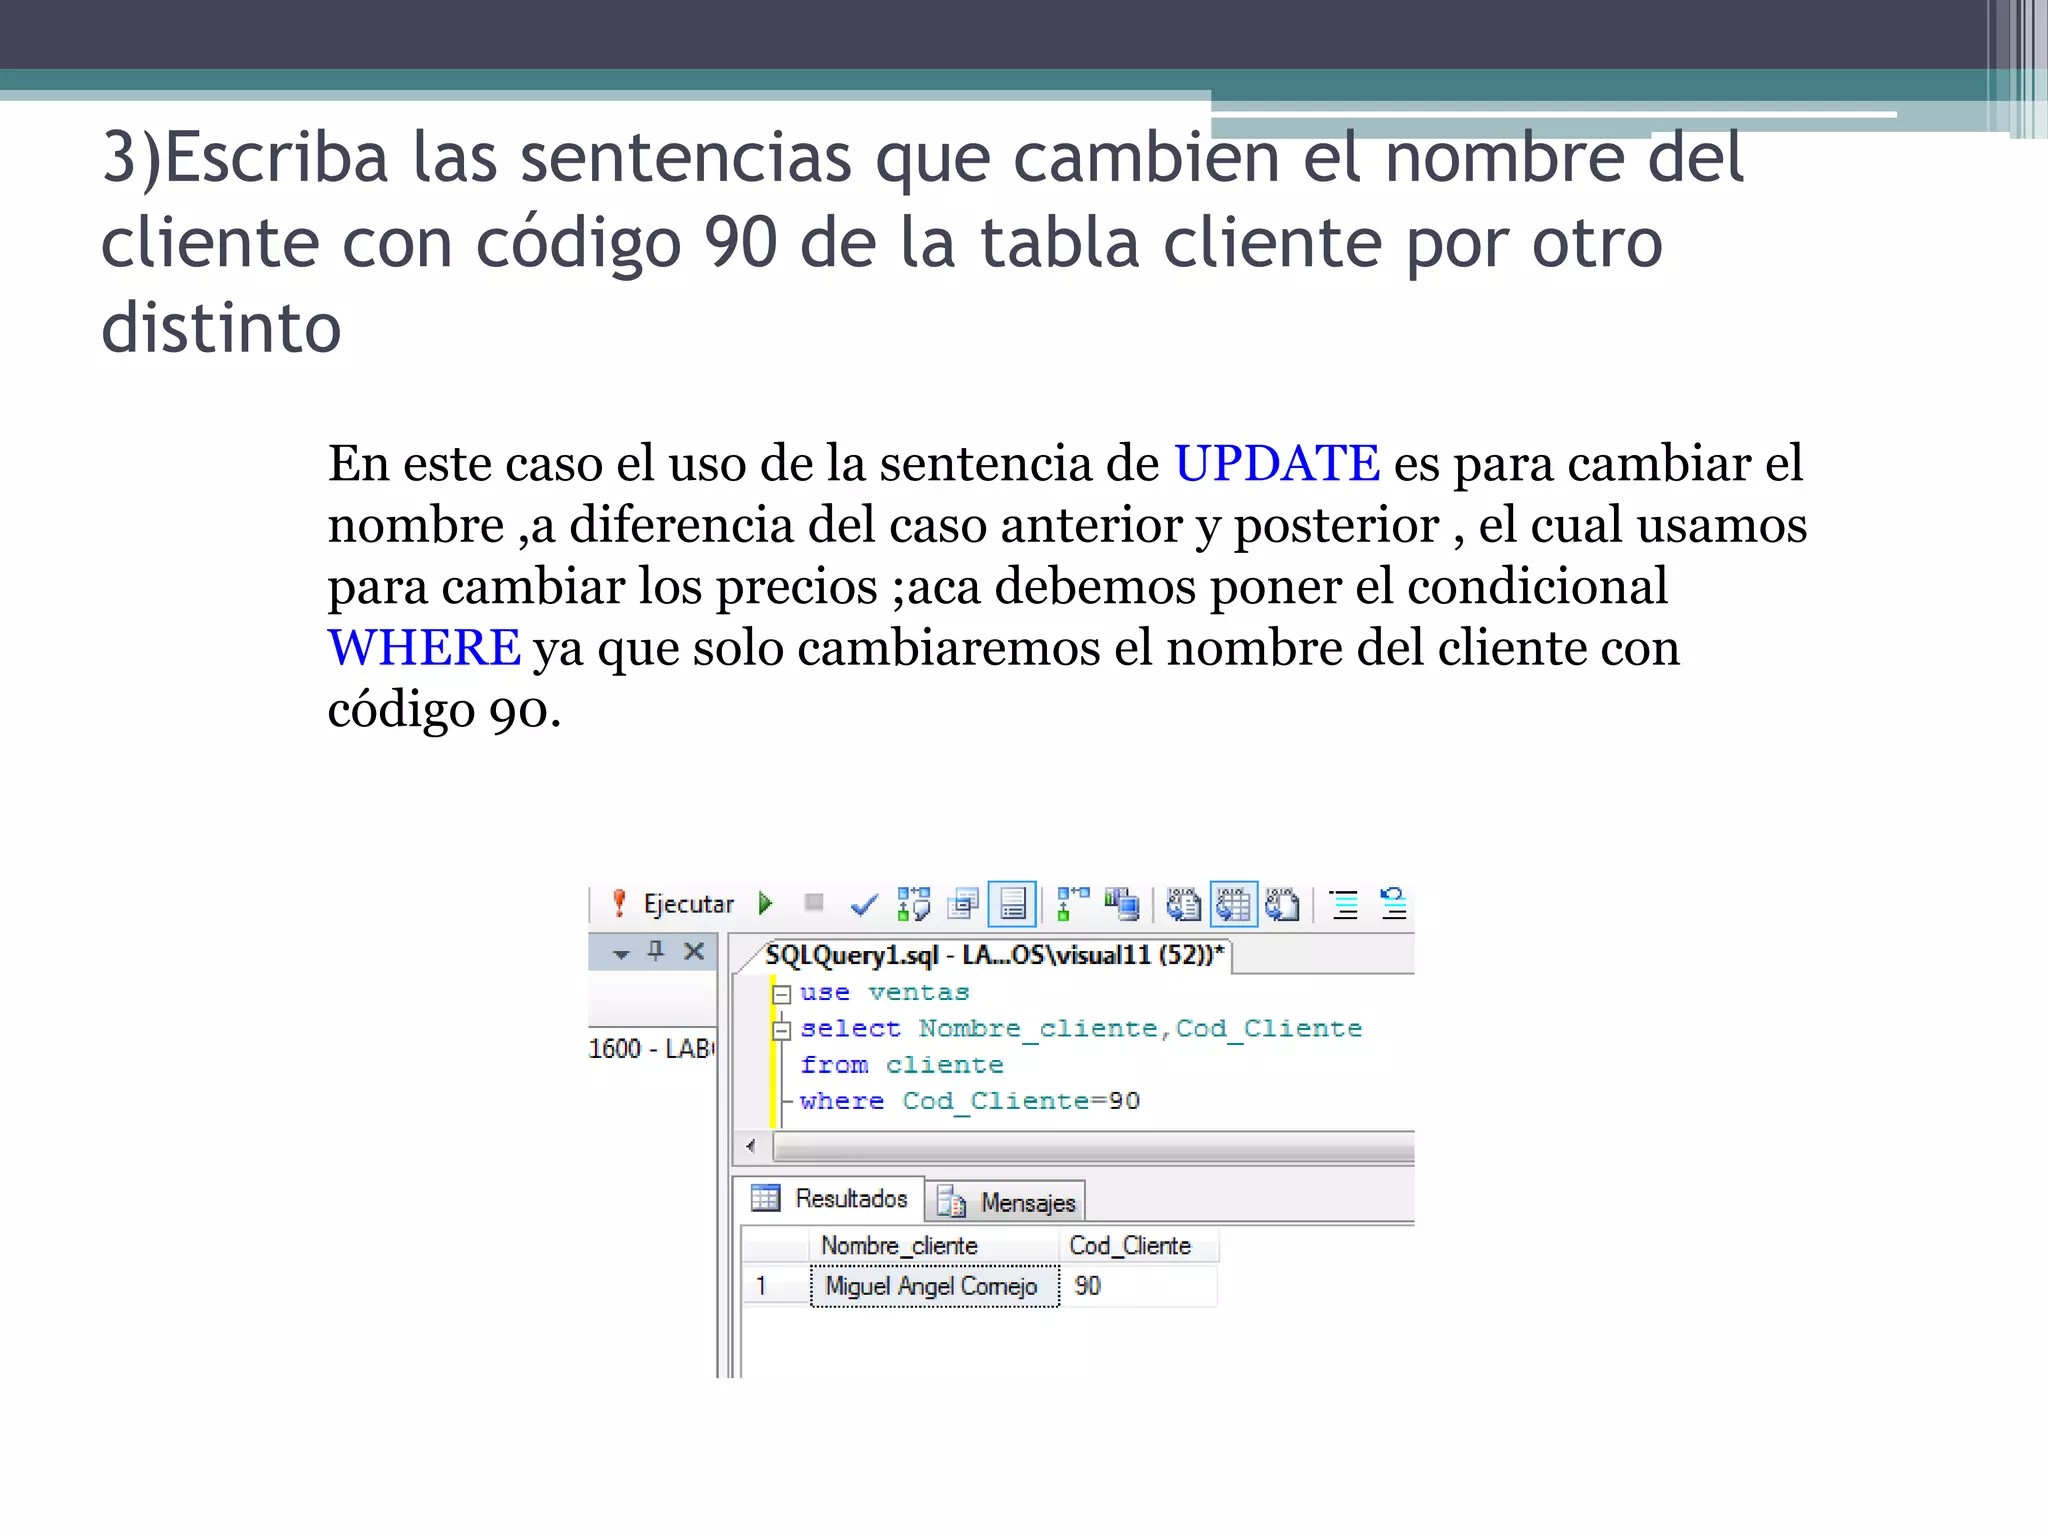The height and width of the screenshot is (1536, 2048).
Task: Click the 'from cliente' code line
Action: (x=901, y=1065)
